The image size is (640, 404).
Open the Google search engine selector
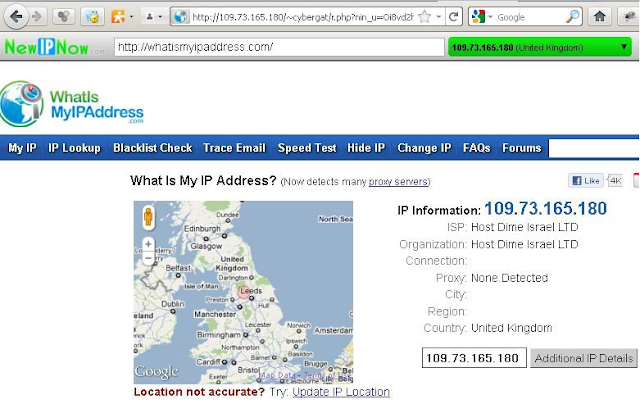(482, 17)
